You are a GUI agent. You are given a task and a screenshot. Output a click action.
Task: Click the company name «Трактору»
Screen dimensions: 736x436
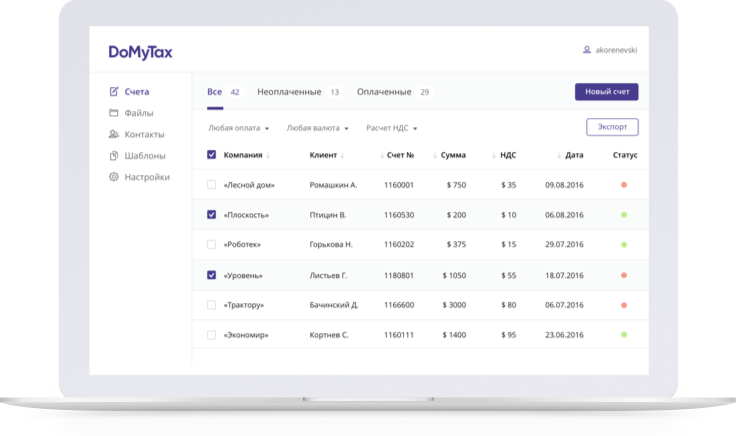point(244,305)
